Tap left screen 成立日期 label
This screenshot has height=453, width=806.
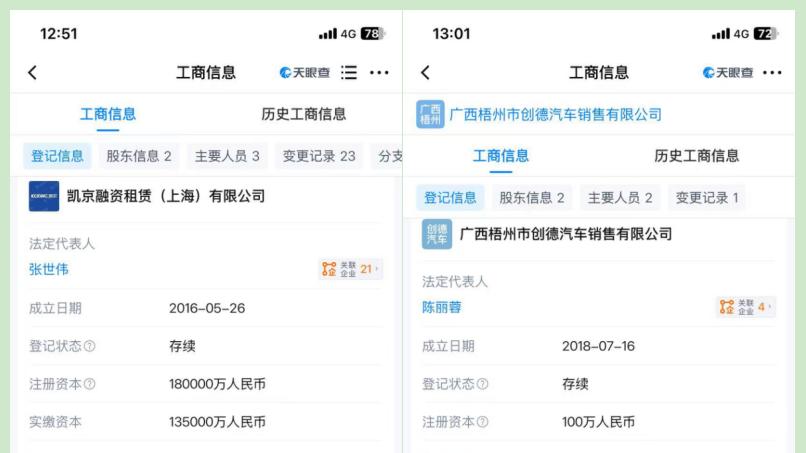[x=56, y=308]
